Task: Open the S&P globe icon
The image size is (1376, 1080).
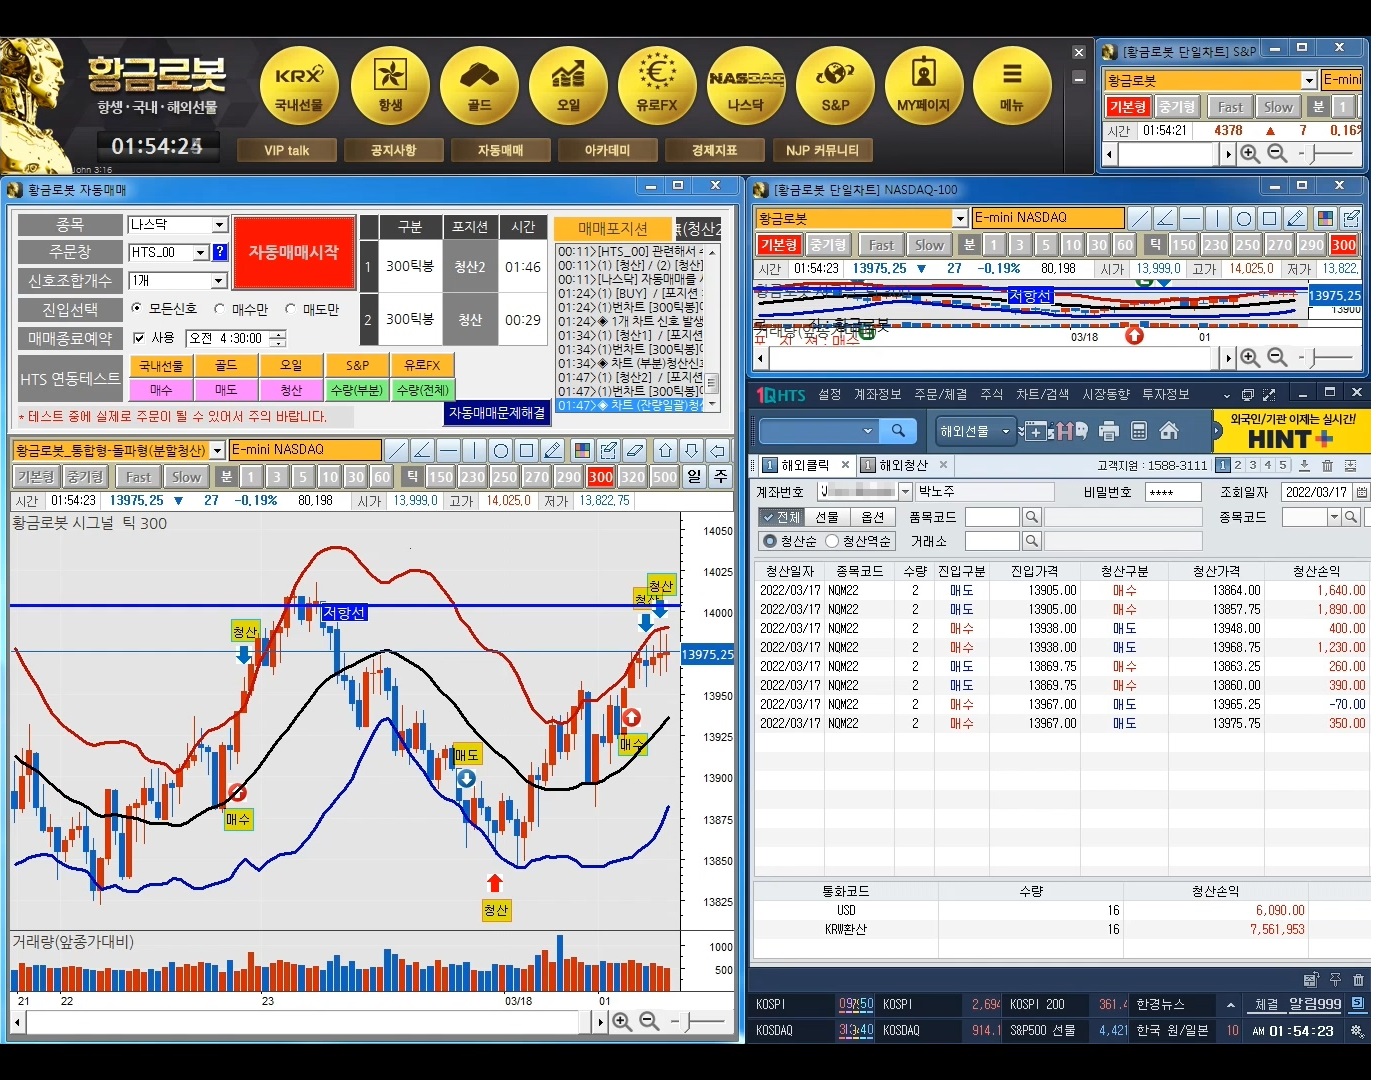Action: (x=835, y=85)
